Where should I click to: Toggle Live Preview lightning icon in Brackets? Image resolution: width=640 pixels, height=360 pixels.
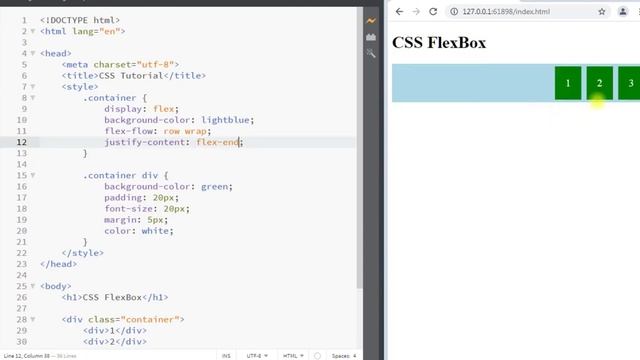(371, 20)
